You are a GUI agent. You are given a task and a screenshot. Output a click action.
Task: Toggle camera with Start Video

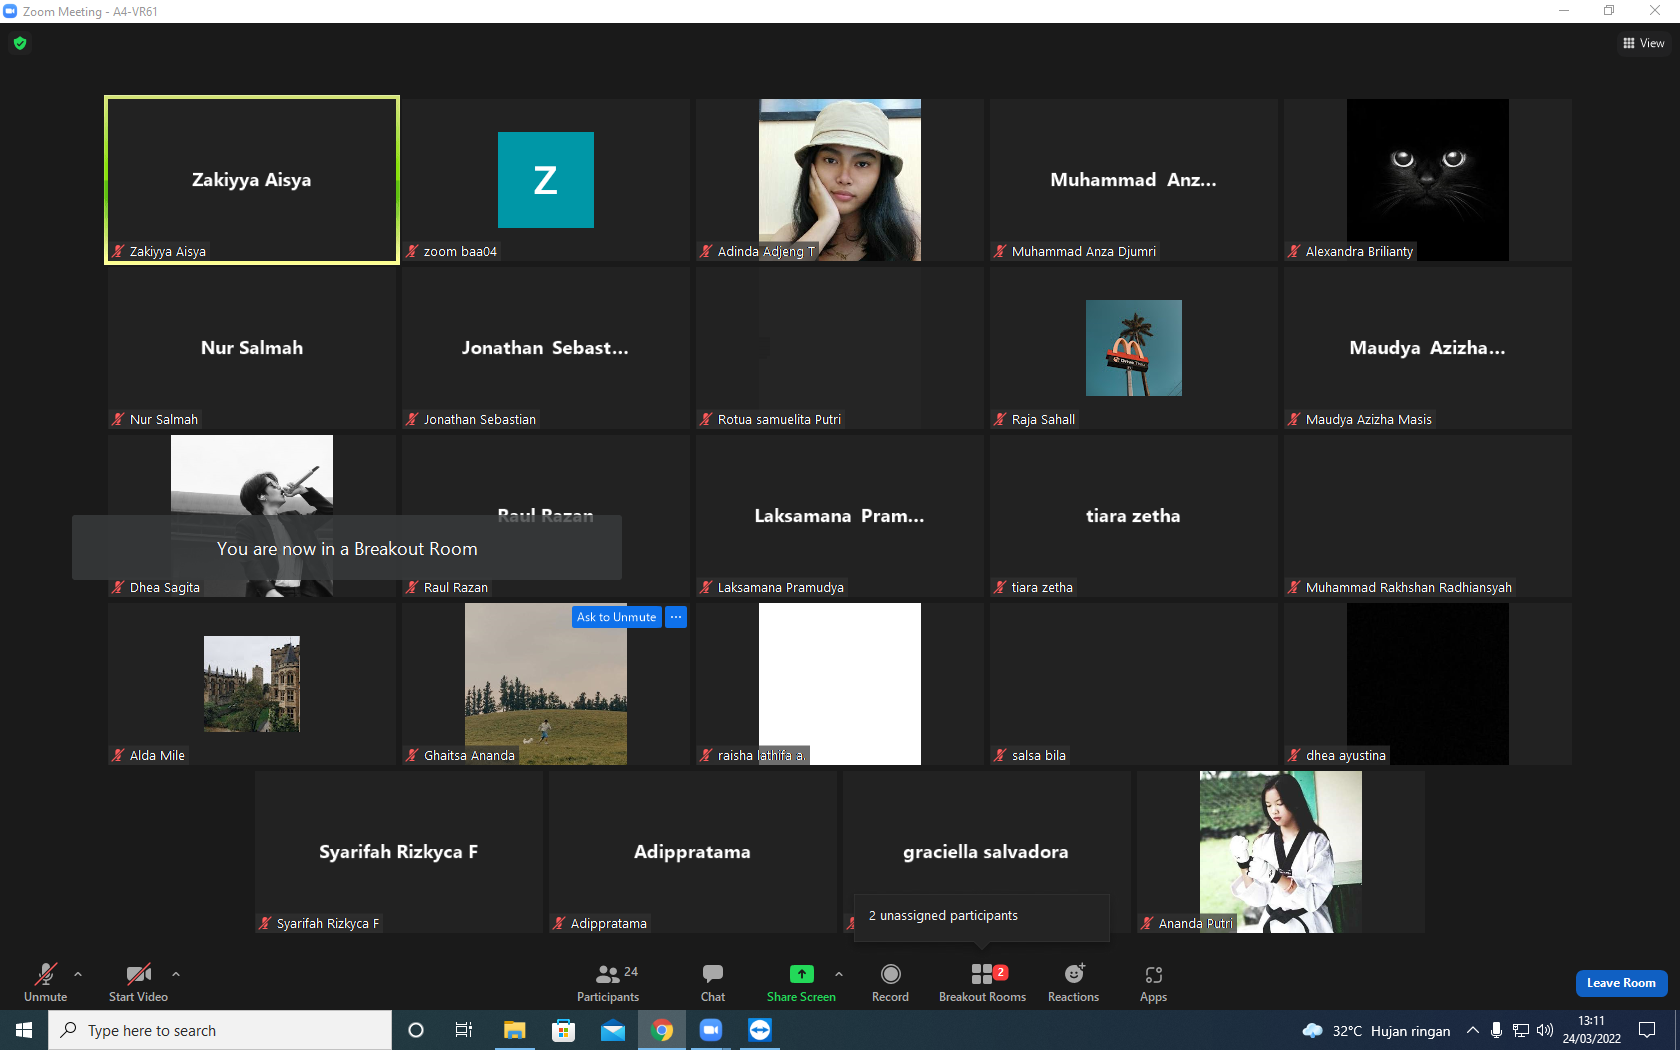click(138, 982)
